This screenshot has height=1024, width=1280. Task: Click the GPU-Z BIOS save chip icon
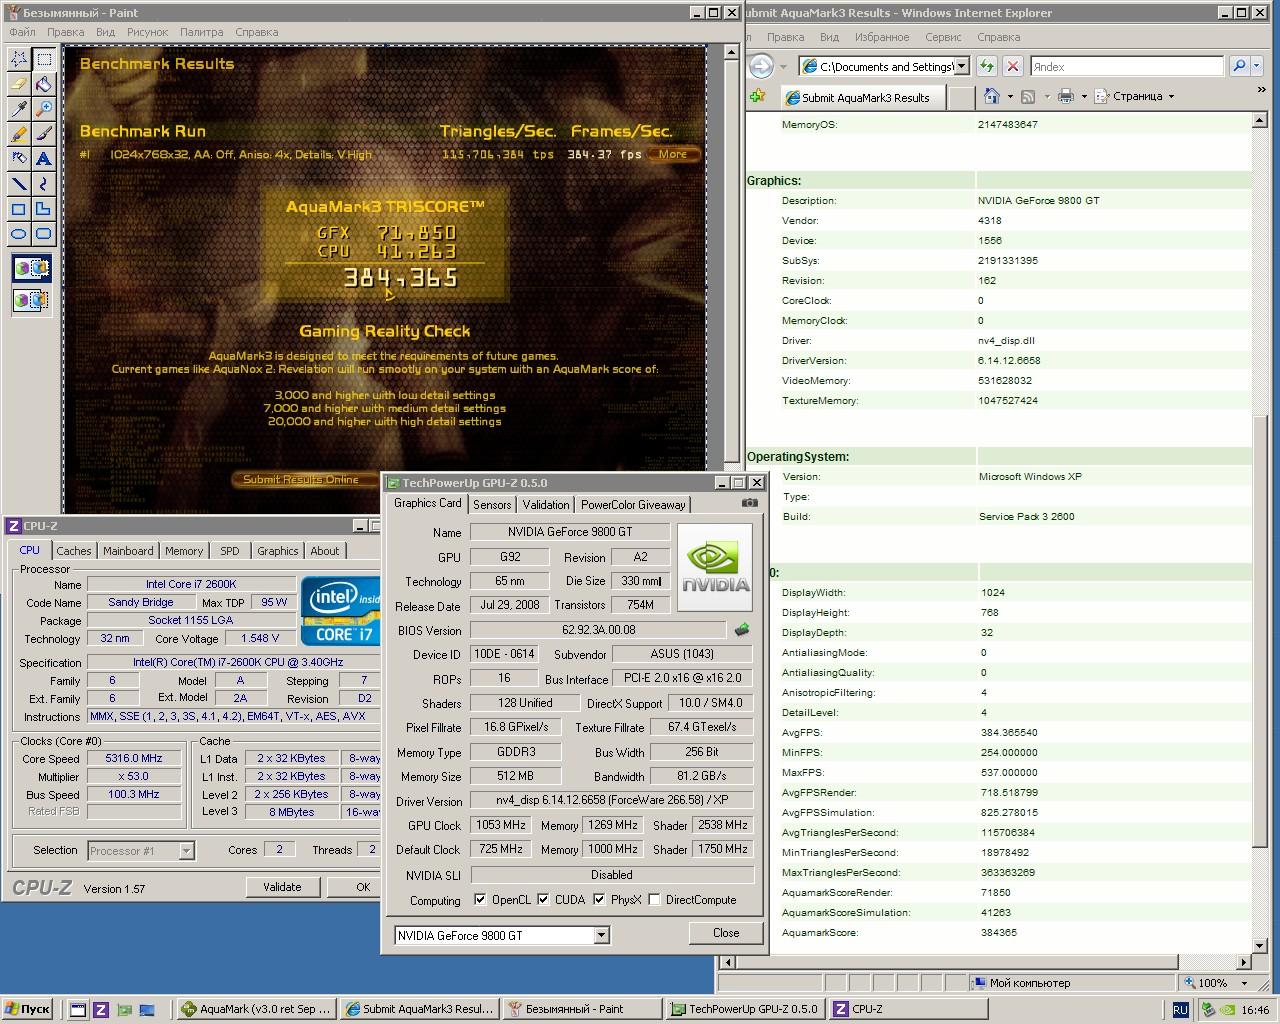742,630
